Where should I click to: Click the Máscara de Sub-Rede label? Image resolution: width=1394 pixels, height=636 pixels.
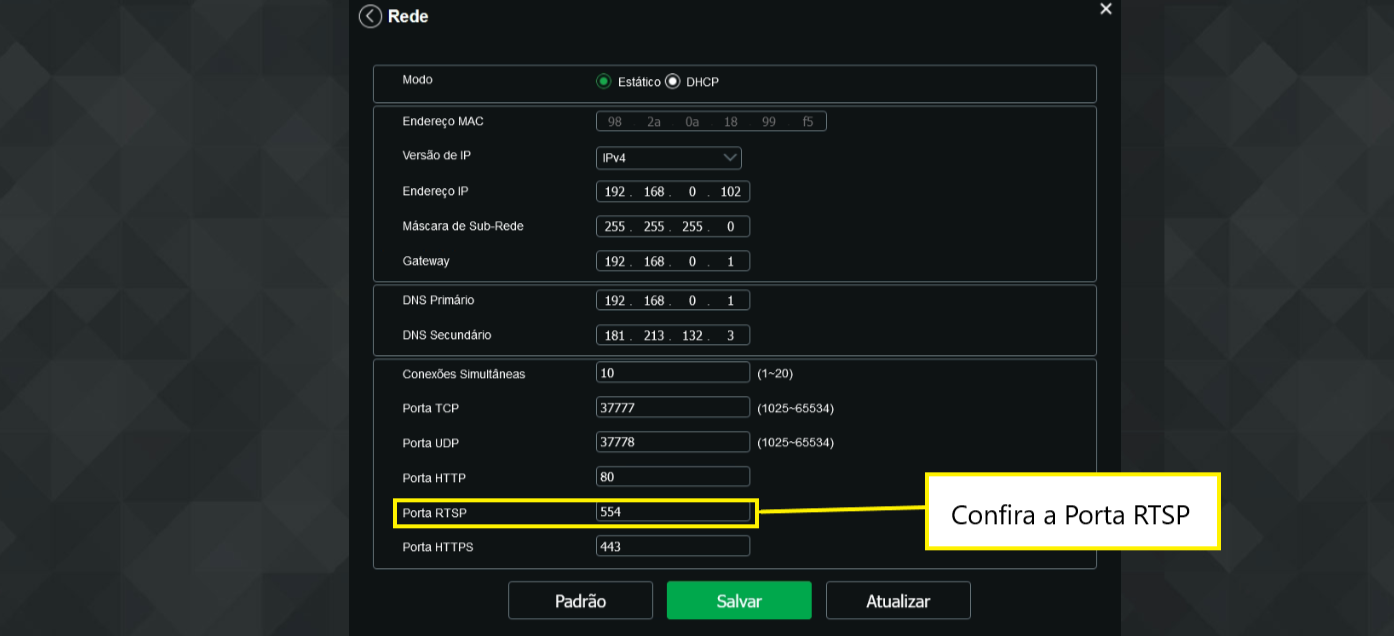coord(463,226)
